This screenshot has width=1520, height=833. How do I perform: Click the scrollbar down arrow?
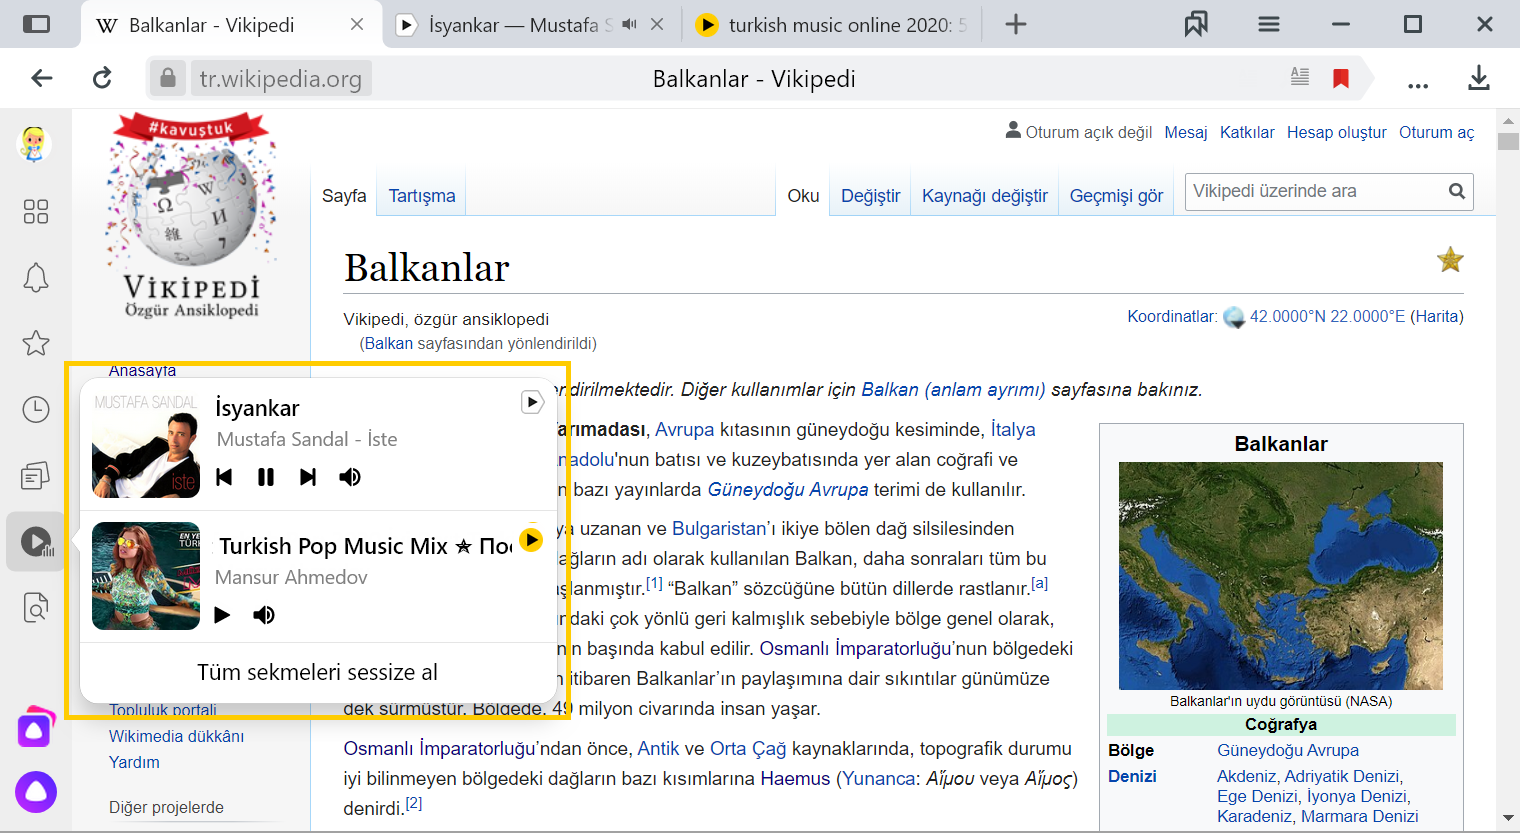click(1508, 819)
